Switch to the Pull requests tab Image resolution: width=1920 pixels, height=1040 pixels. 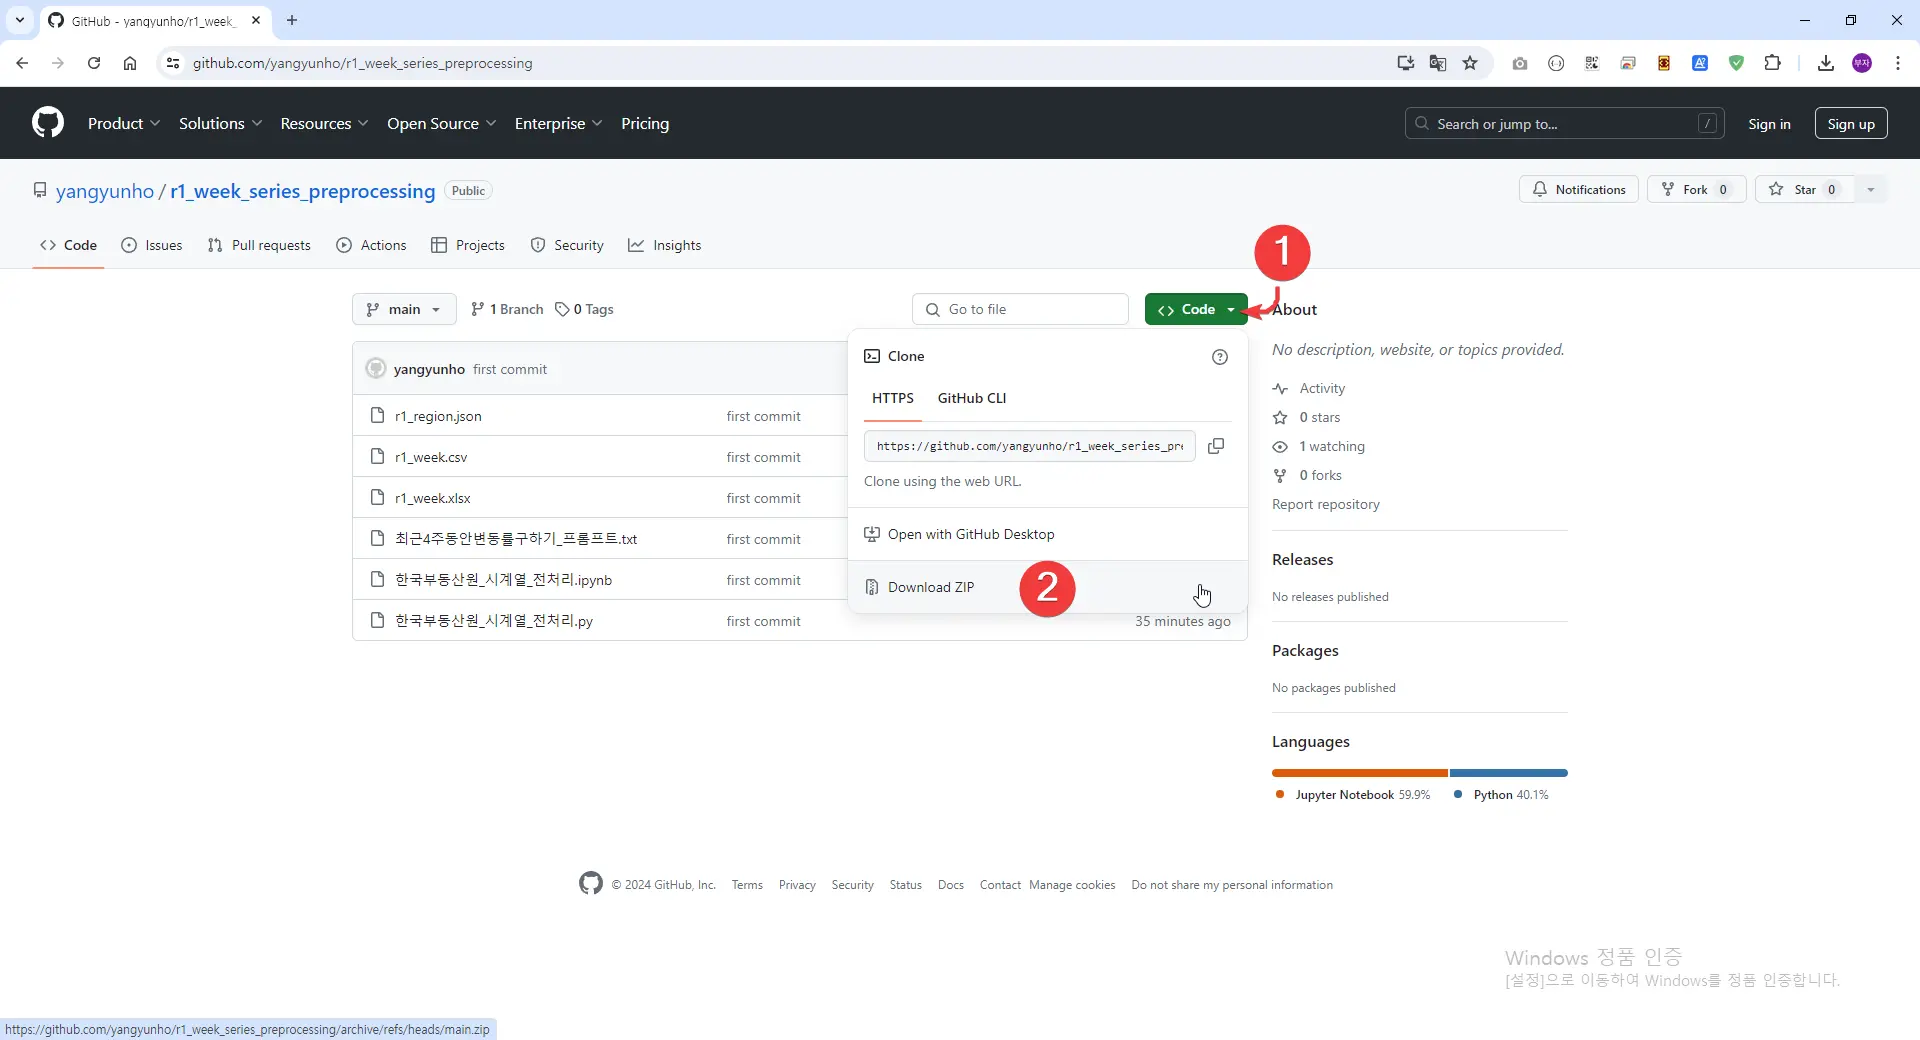[259, 245]
